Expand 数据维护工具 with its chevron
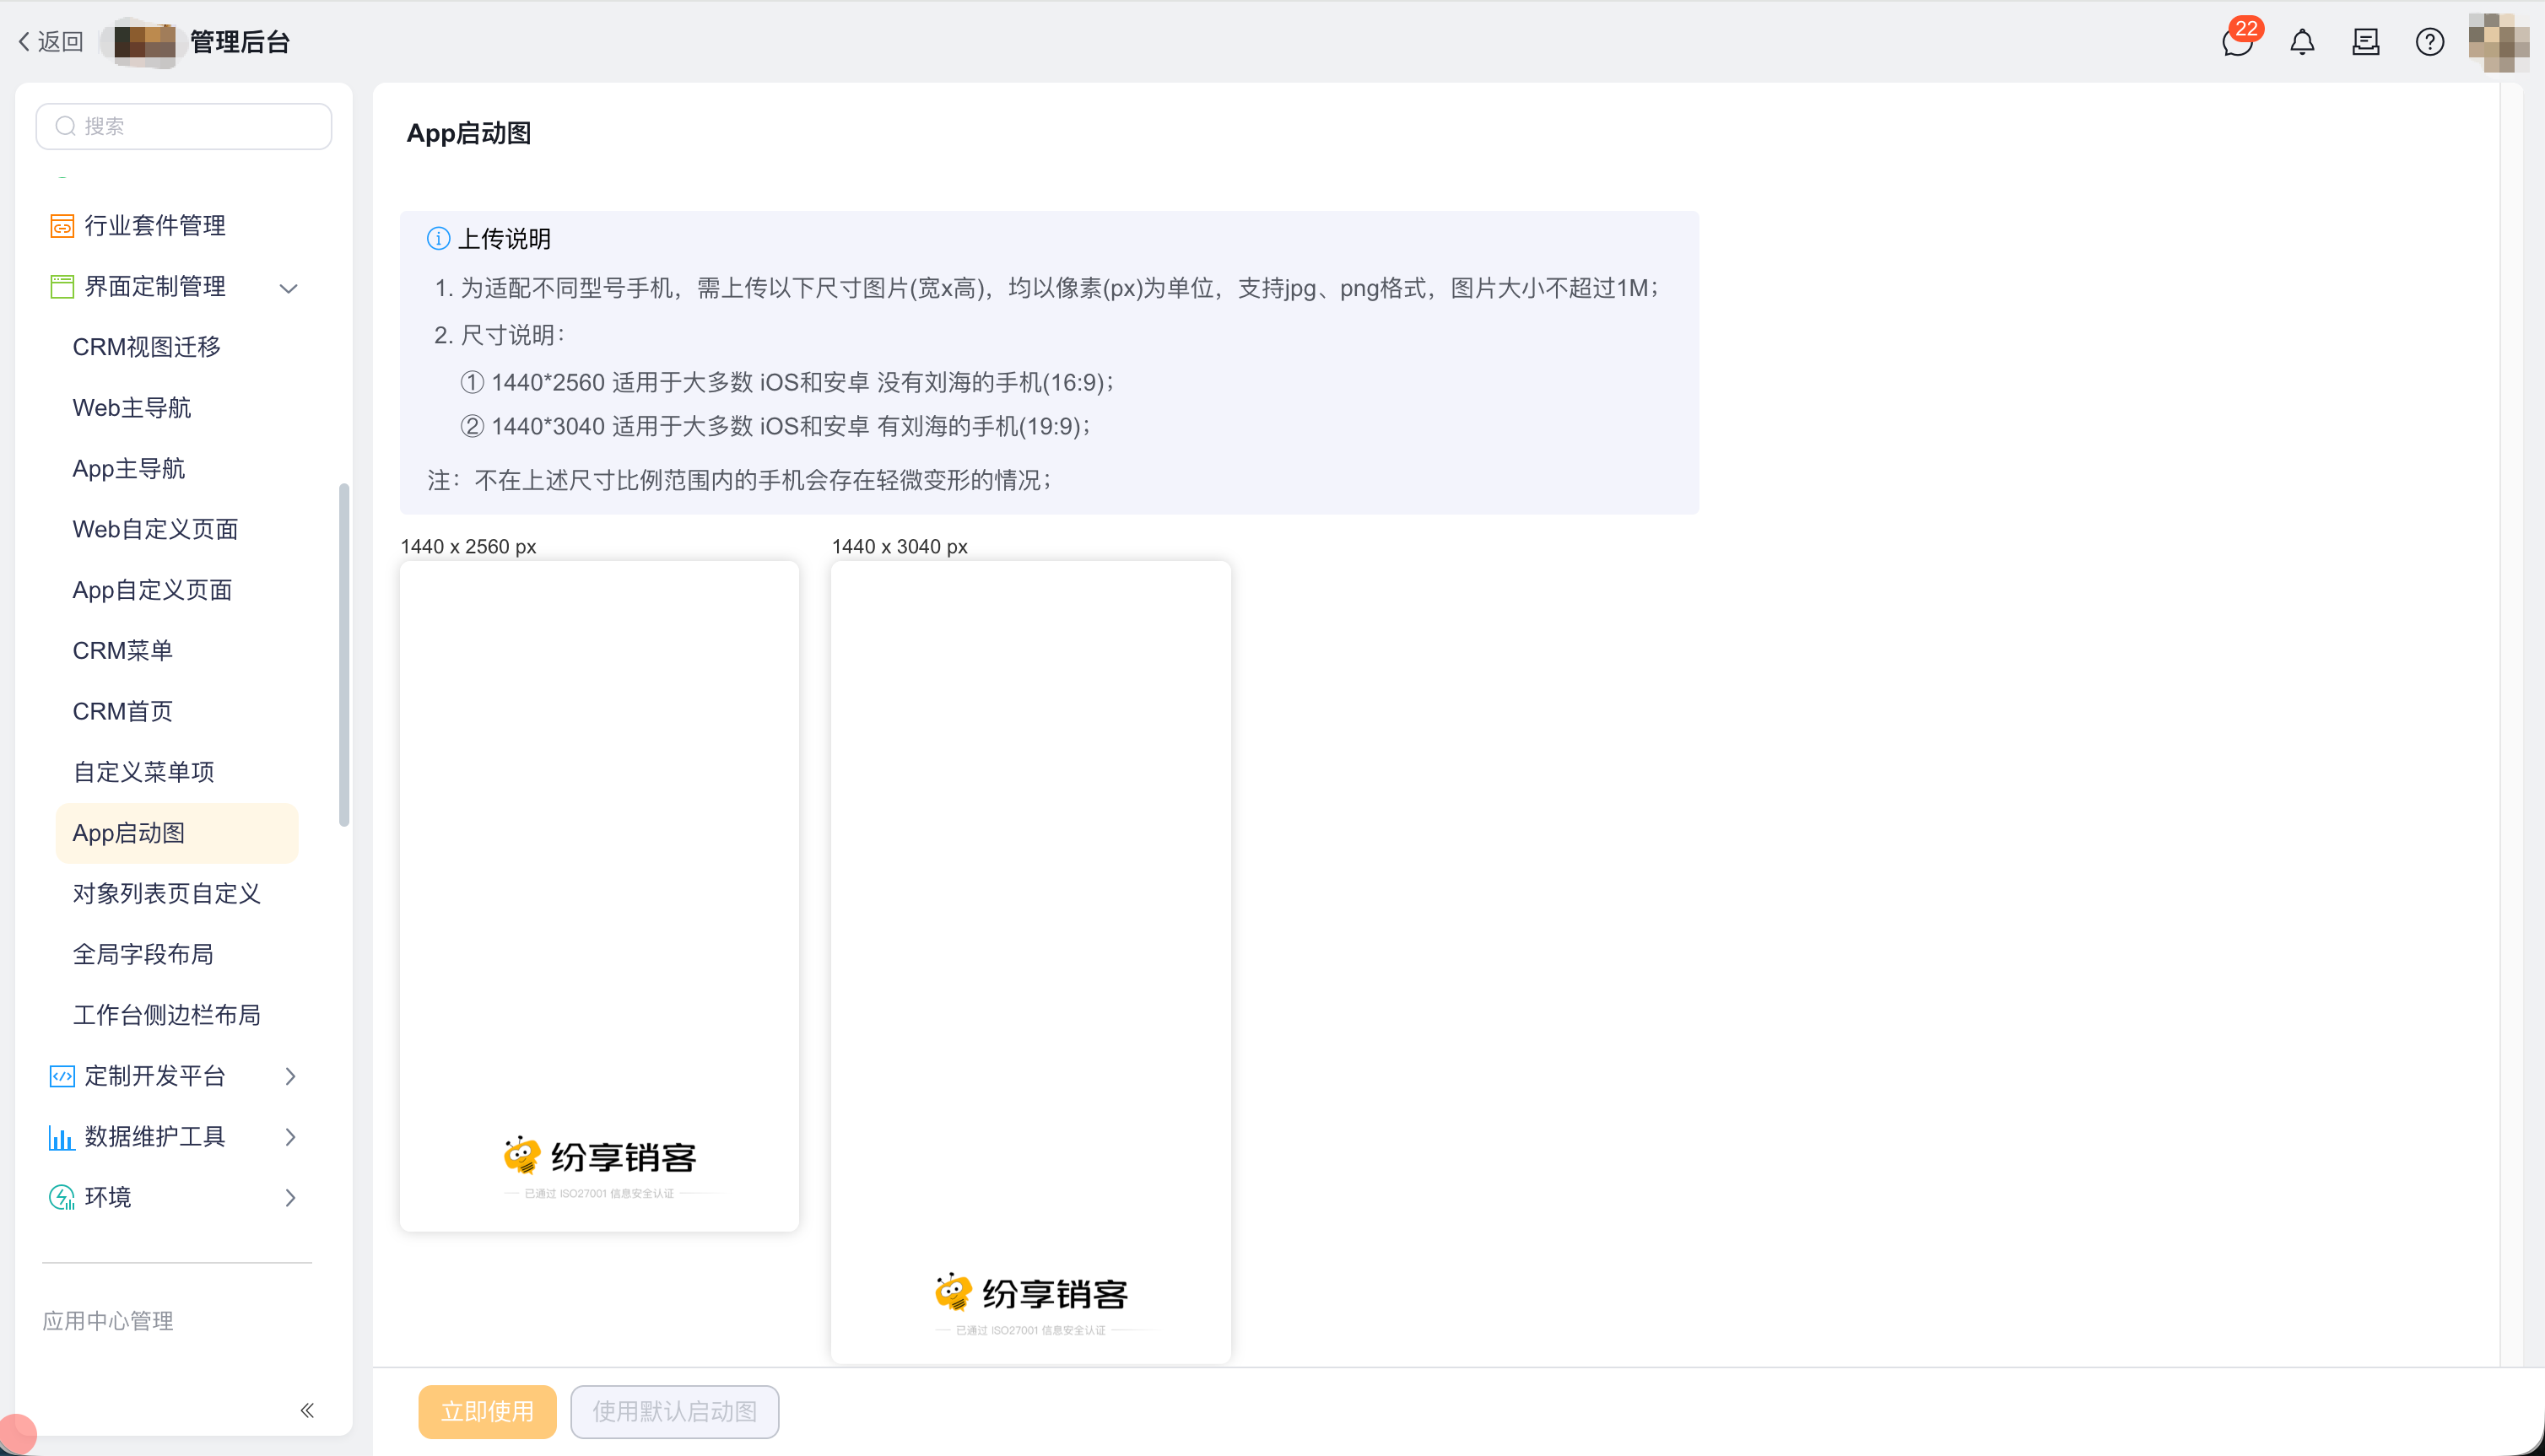Image resolution: width=2545 pixels, height=1456 pixels. point(290,1138)
